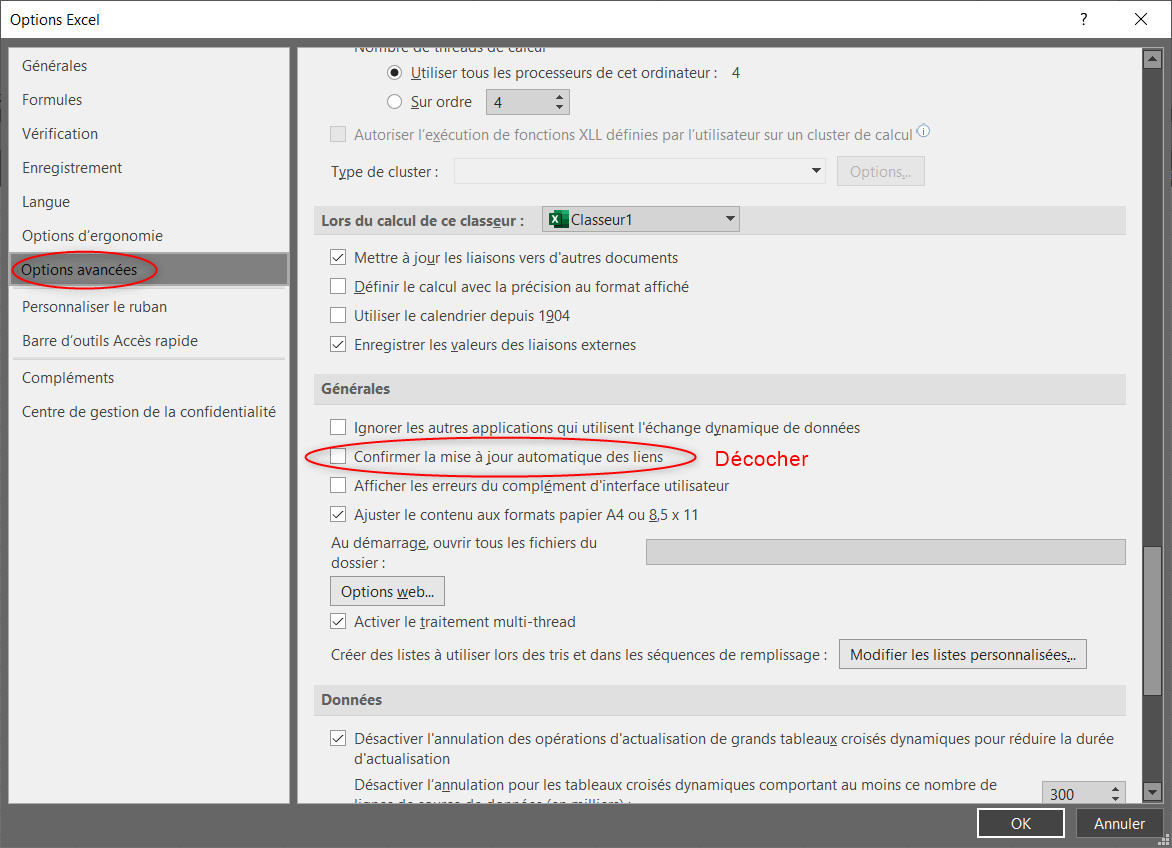The height and width of the screenshot is (848, 1172).
Task: Toggle 'Enregistrer les valeurs des liaisons externes'
Action: click(338, 344)
